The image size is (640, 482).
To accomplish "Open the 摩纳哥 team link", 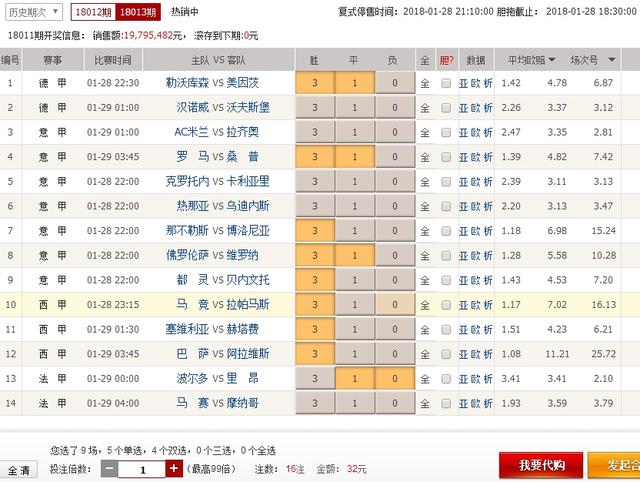I will click(242, 403).
